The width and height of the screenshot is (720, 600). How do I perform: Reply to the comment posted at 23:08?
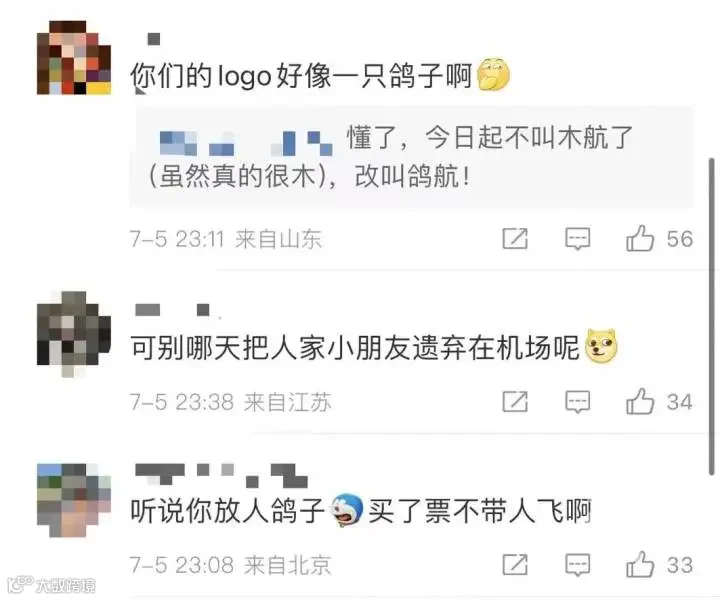pyautogui.click(x=577, y=565)
